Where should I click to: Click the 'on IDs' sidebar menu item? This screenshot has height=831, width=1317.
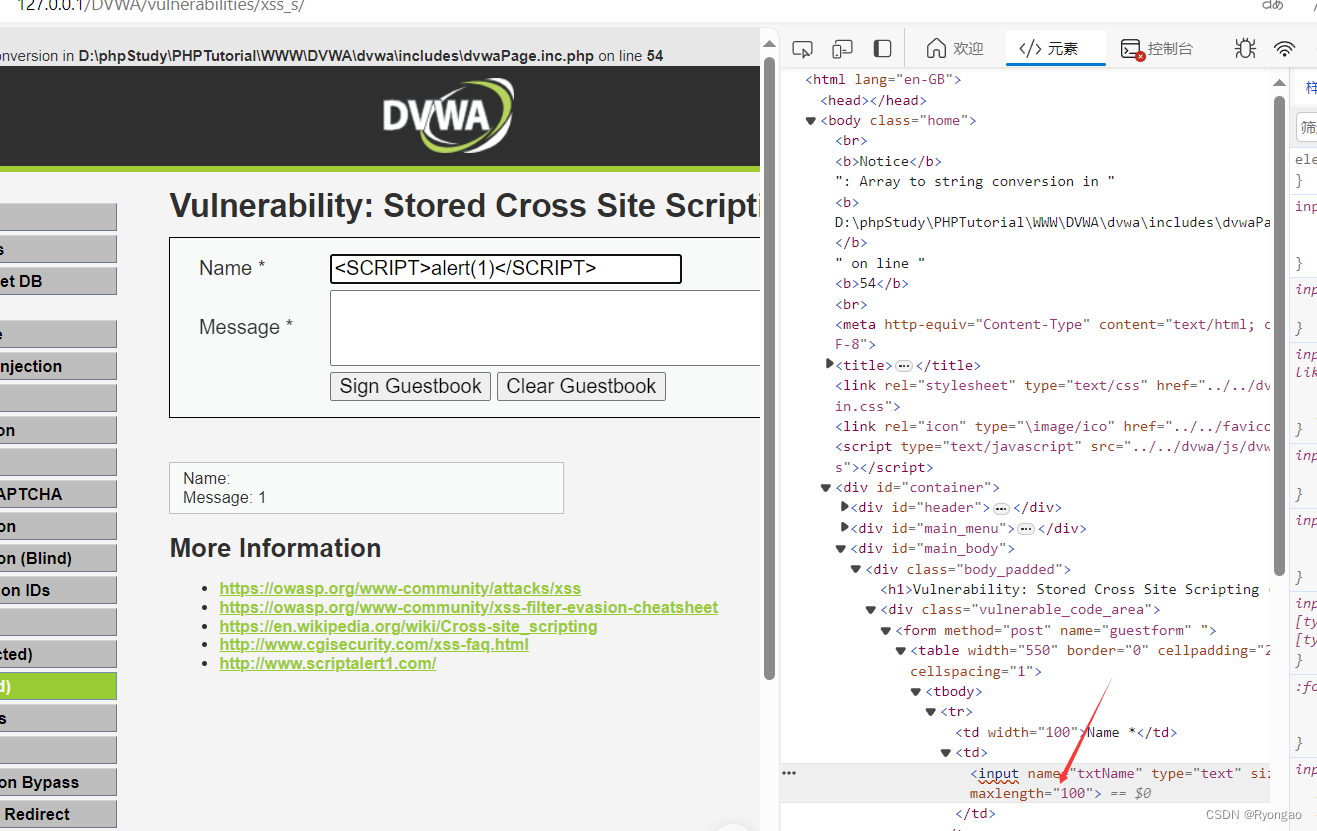pos(58,590)
